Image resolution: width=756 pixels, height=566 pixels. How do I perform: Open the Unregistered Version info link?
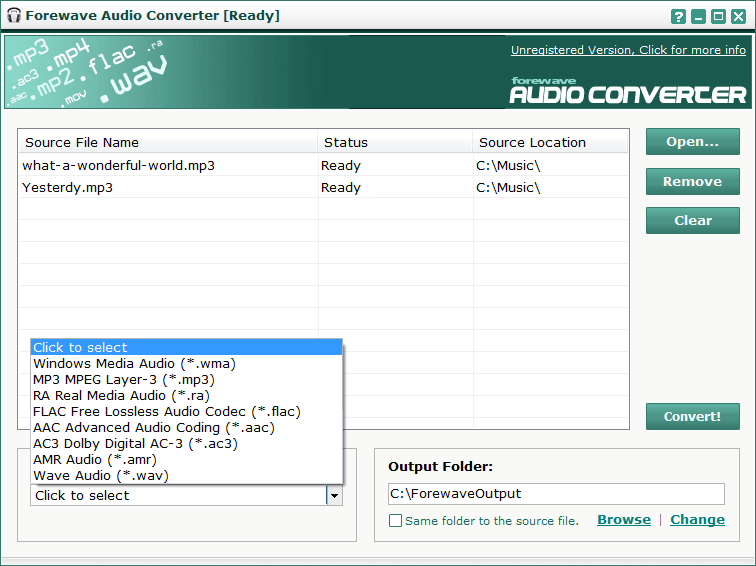(628, 50)
